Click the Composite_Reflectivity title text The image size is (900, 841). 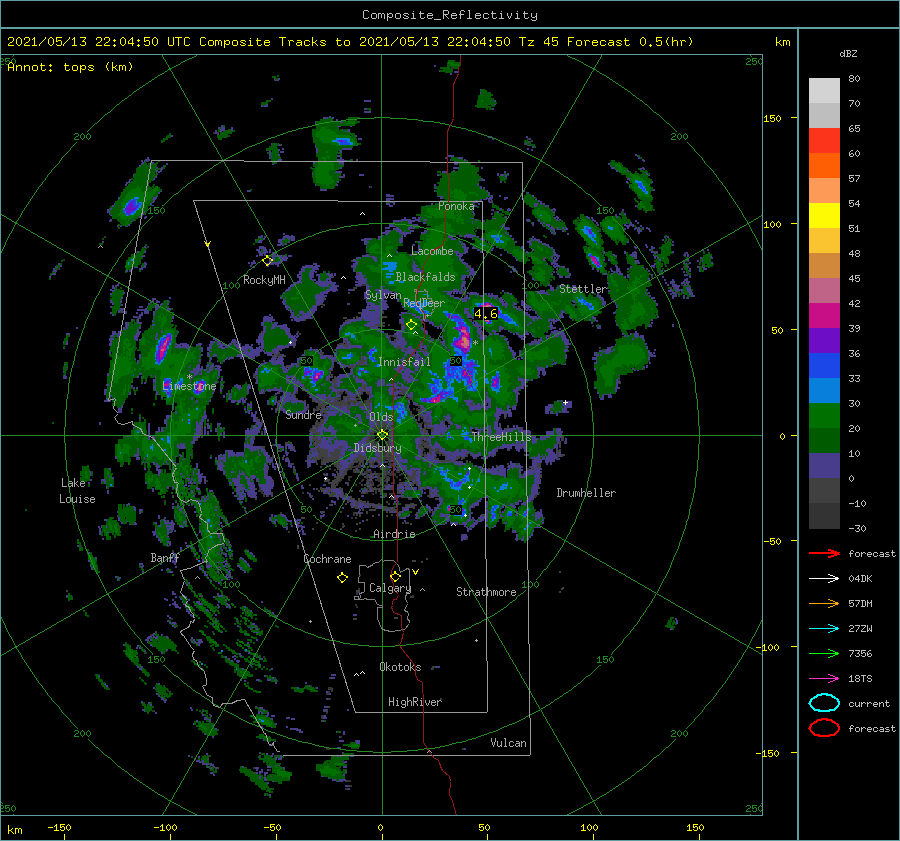coord(450,15)
